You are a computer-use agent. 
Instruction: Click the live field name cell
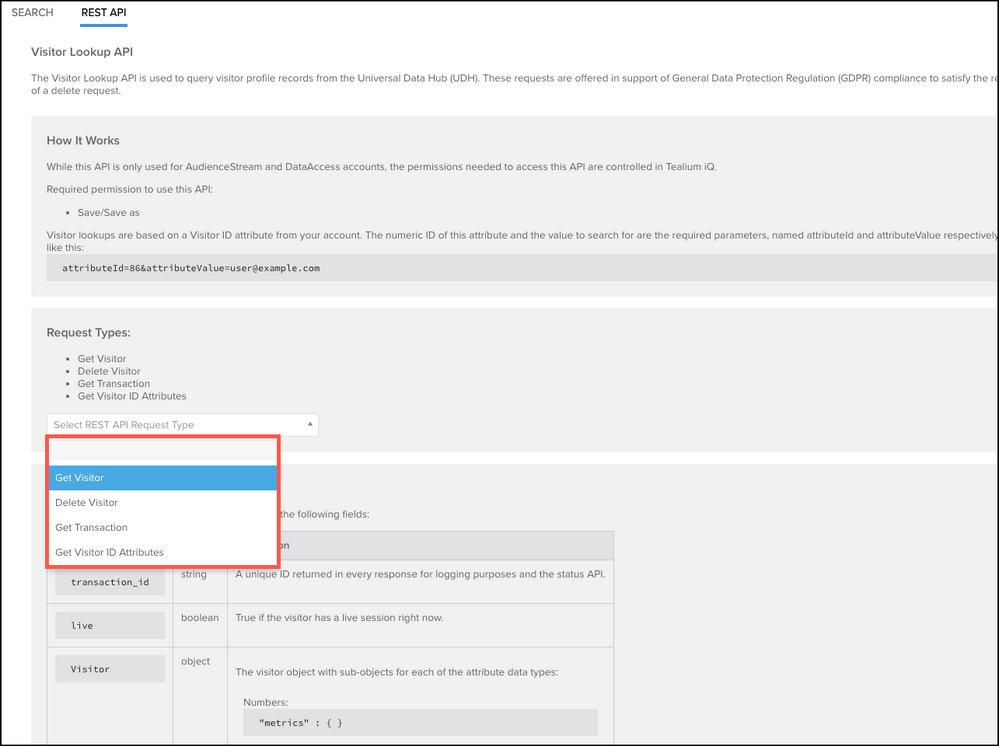(x=110, y=626)
